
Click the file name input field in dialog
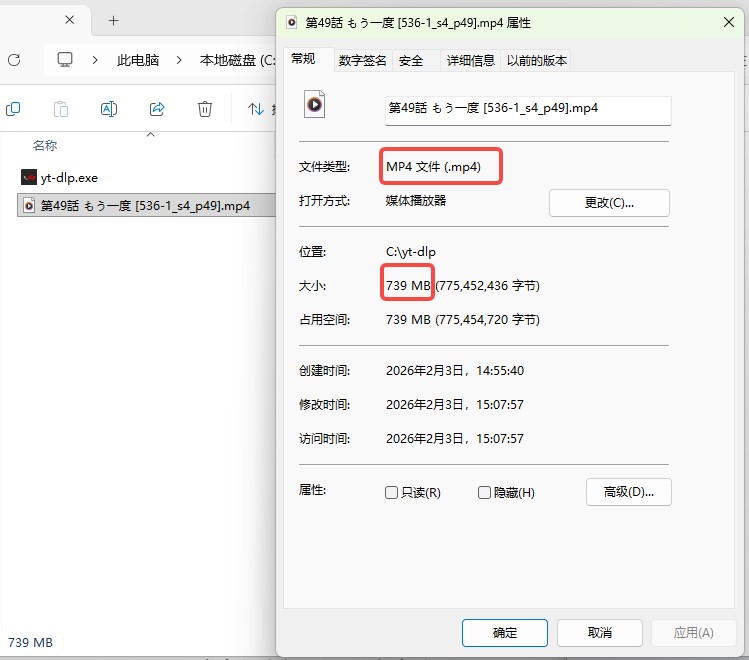(x=528, y=110)
